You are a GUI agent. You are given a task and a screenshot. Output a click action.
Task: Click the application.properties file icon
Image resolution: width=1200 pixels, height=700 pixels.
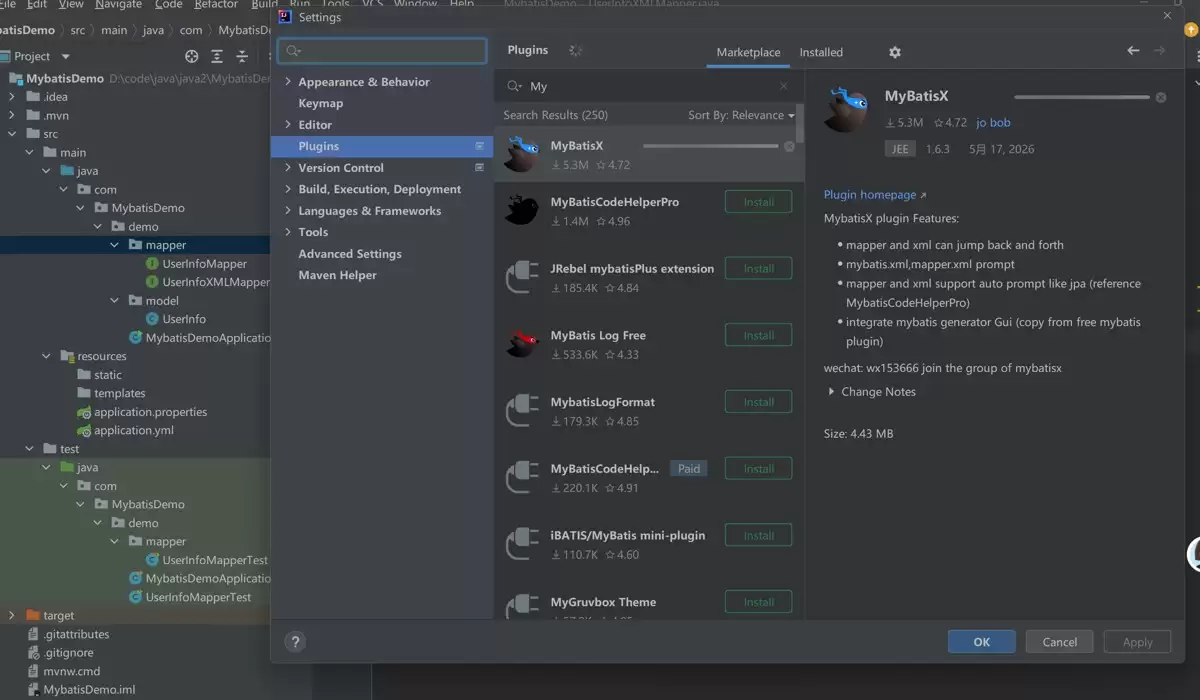pyautogui.click(x=85, y=412)
